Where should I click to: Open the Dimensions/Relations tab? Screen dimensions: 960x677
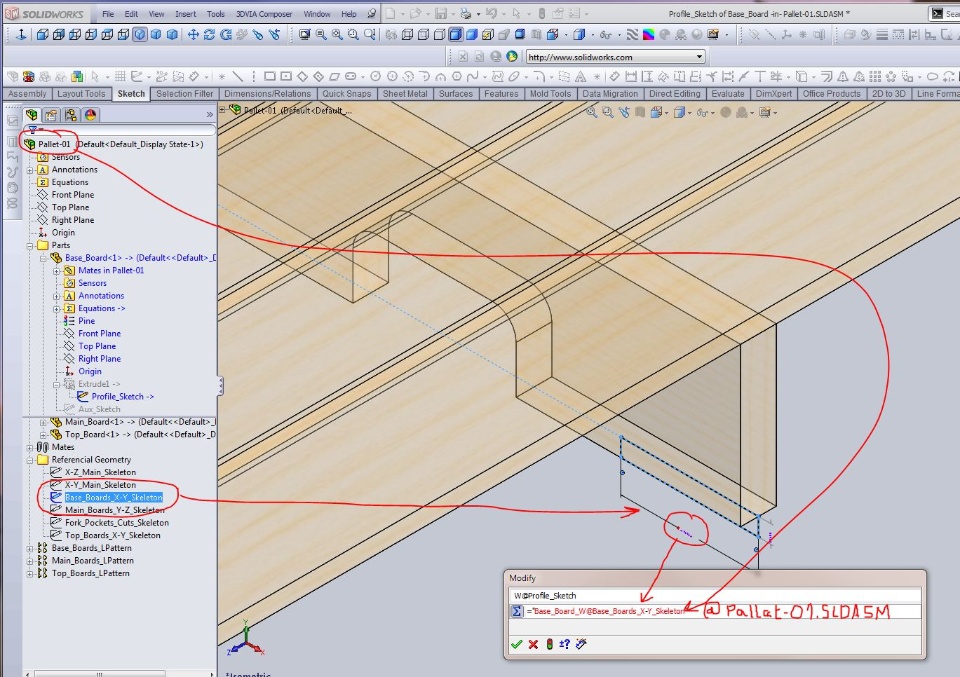(x=268, y=94)
